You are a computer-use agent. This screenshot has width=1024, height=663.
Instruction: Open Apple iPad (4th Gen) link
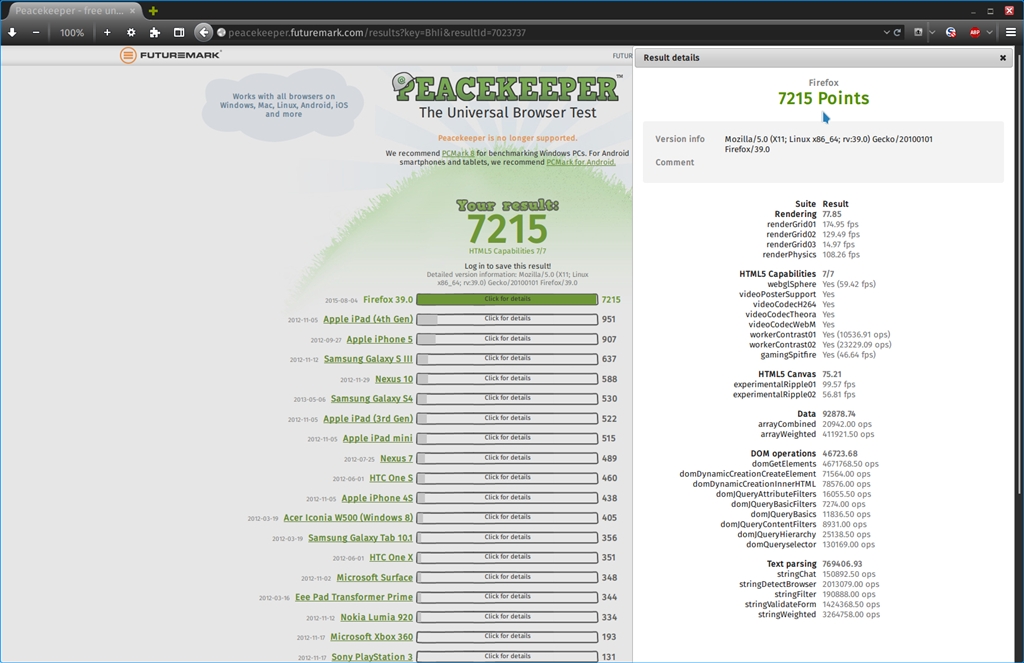coord(368,319)
